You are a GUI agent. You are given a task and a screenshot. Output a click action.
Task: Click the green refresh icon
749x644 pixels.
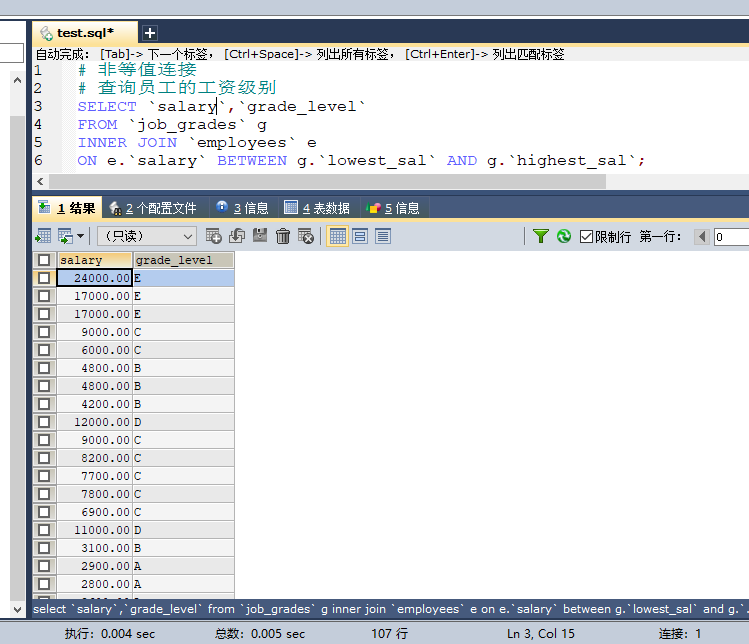[564, 236]
